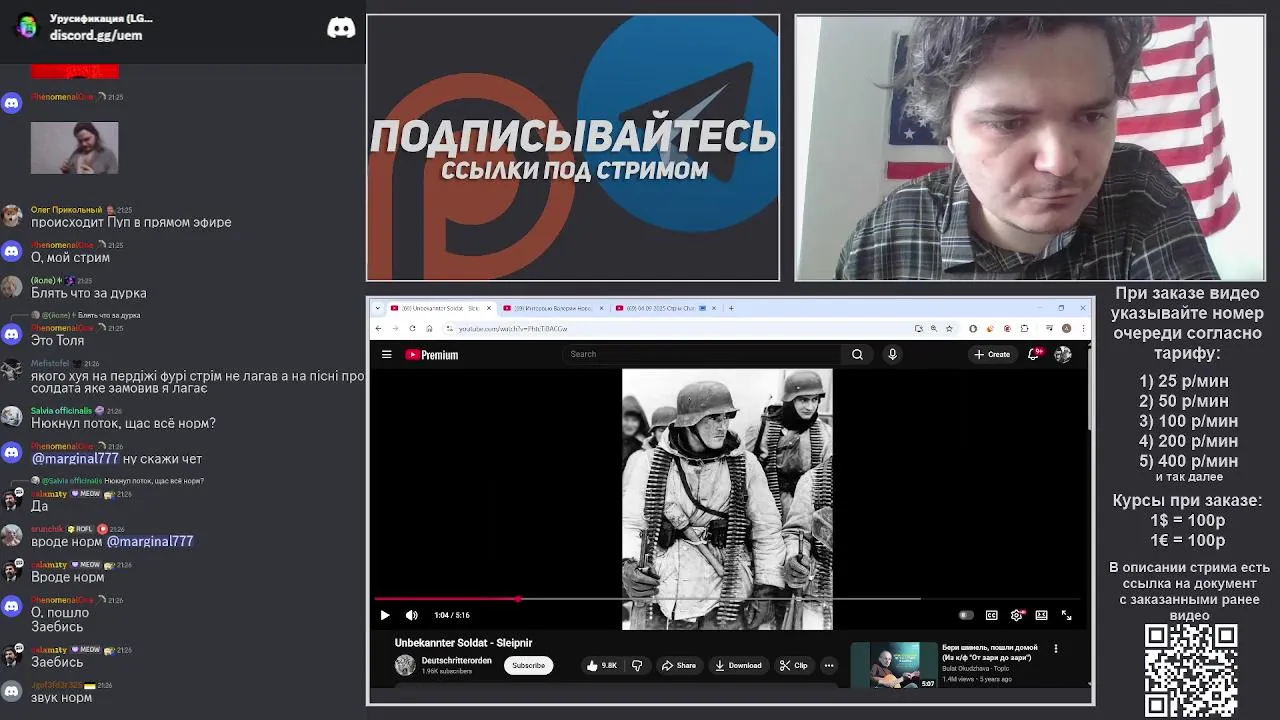Open the browser home button
The width and height of the screenshot is (1280, 720).
[x=429, y=328]
